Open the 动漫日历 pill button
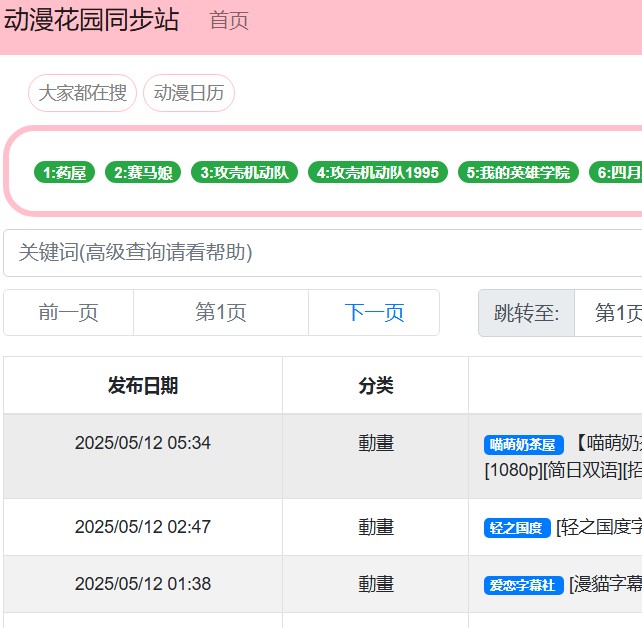Viewport: 642px width, 628px height. click(x=189, y=93)
